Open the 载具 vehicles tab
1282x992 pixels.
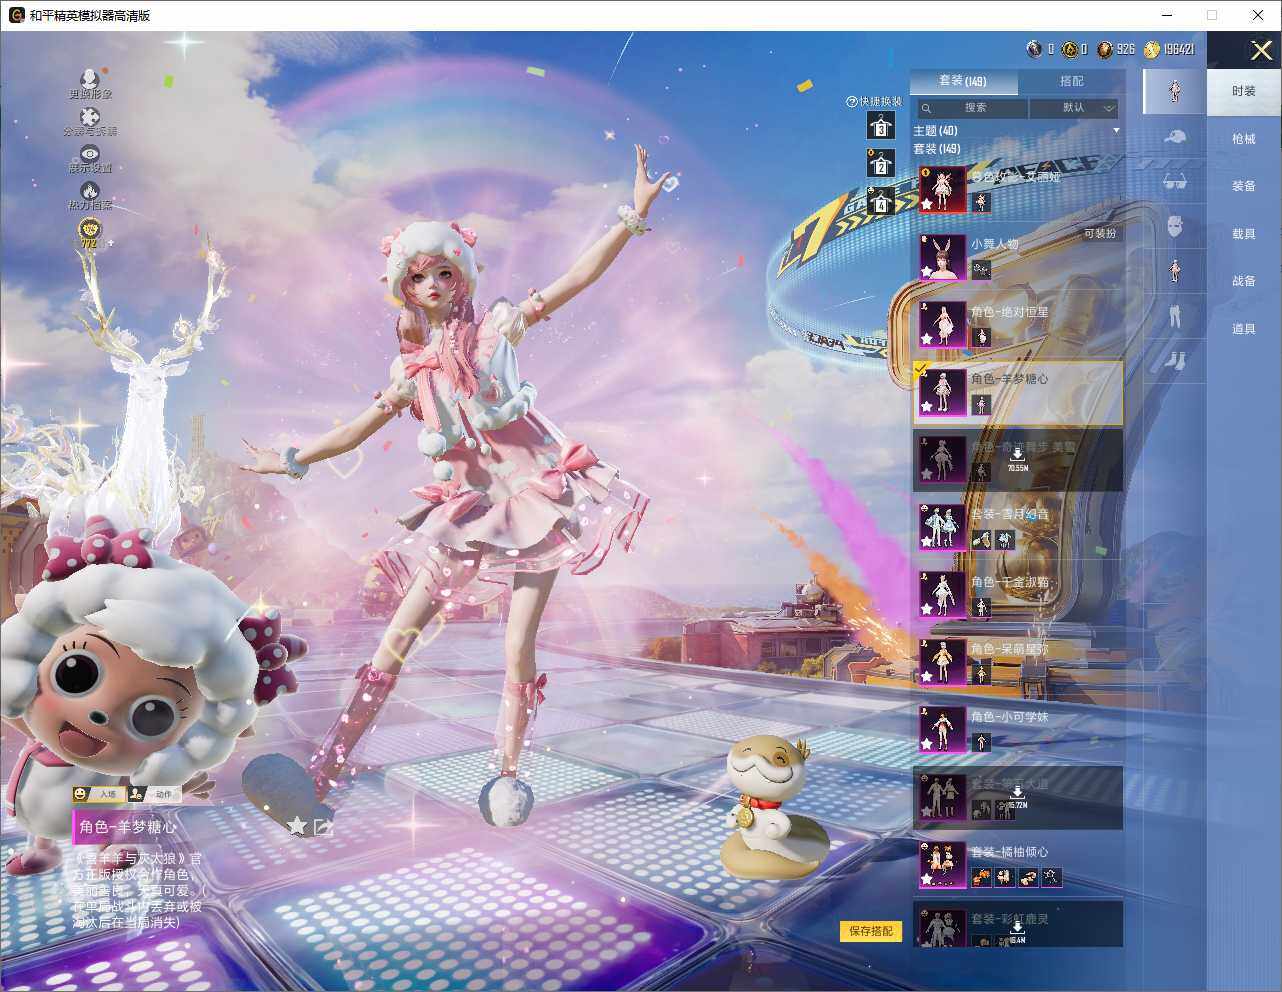click(1244, 234)
